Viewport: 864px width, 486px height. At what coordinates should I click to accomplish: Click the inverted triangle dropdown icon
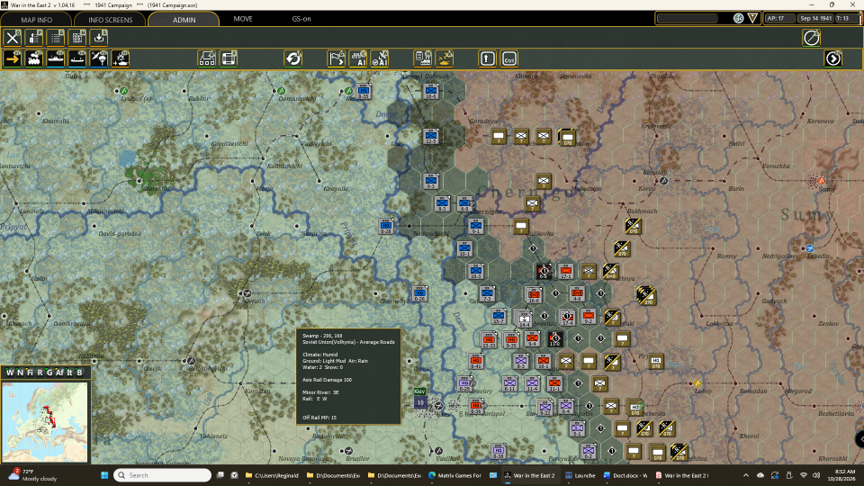[753, 18]
